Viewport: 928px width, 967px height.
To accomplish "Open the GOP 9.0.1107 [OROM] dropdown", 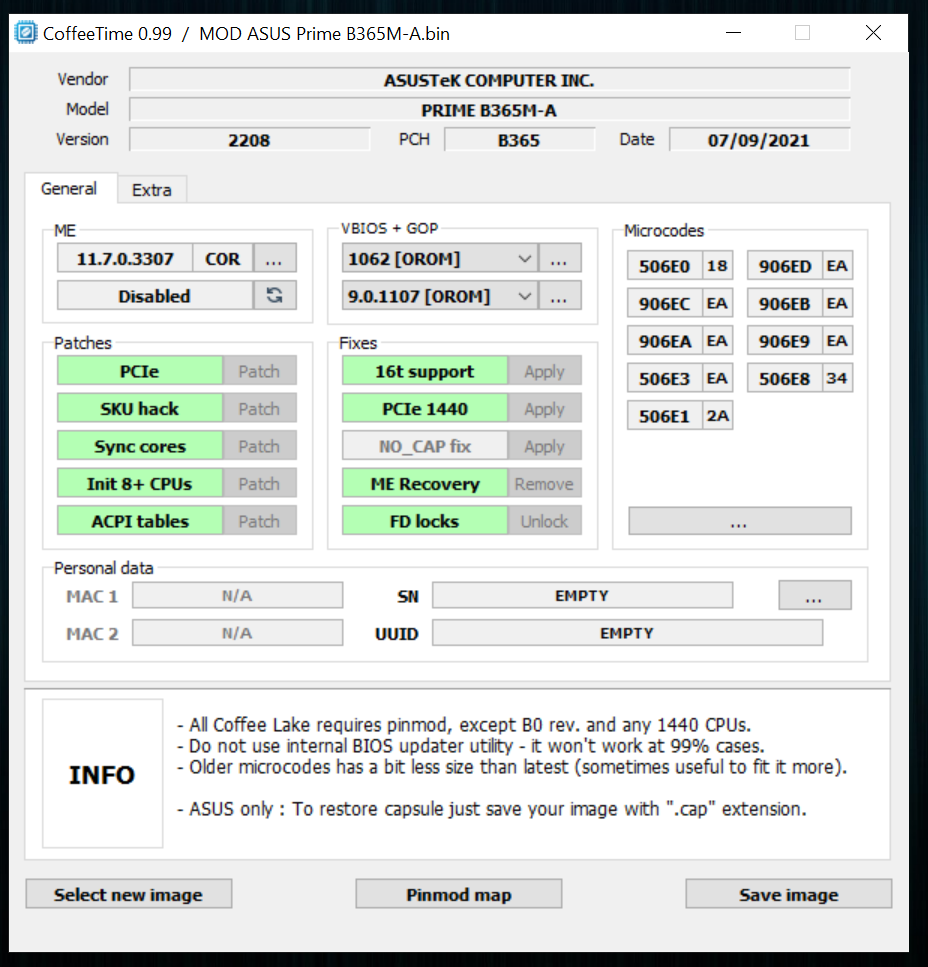I will click(440, 296).
